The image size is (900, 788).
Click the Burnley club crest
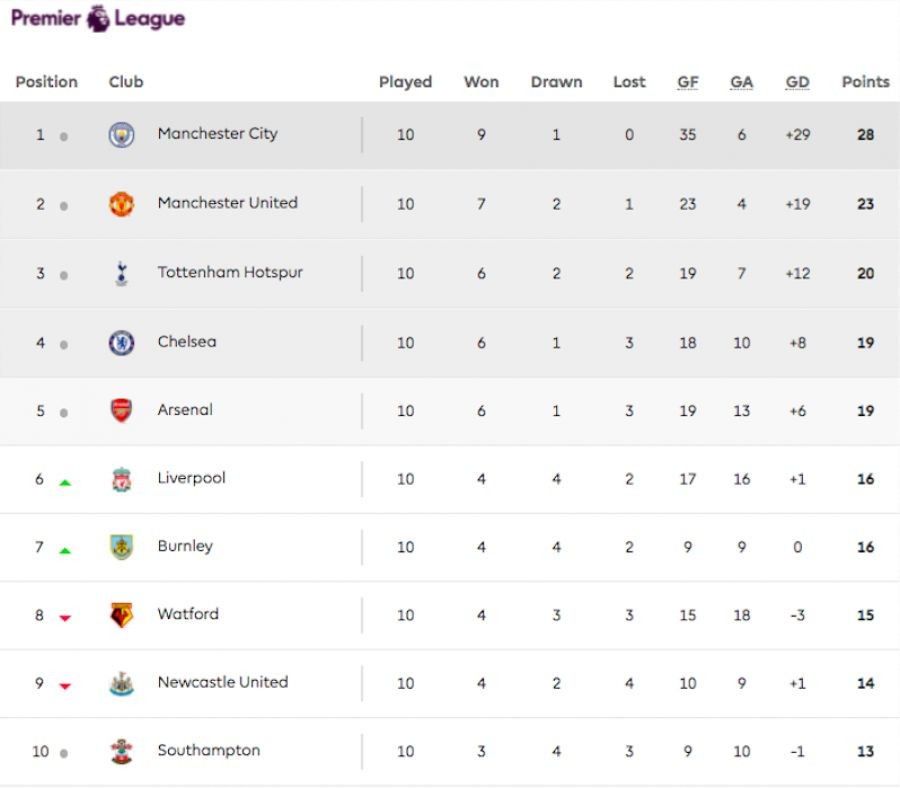click(x=121, y=547)
